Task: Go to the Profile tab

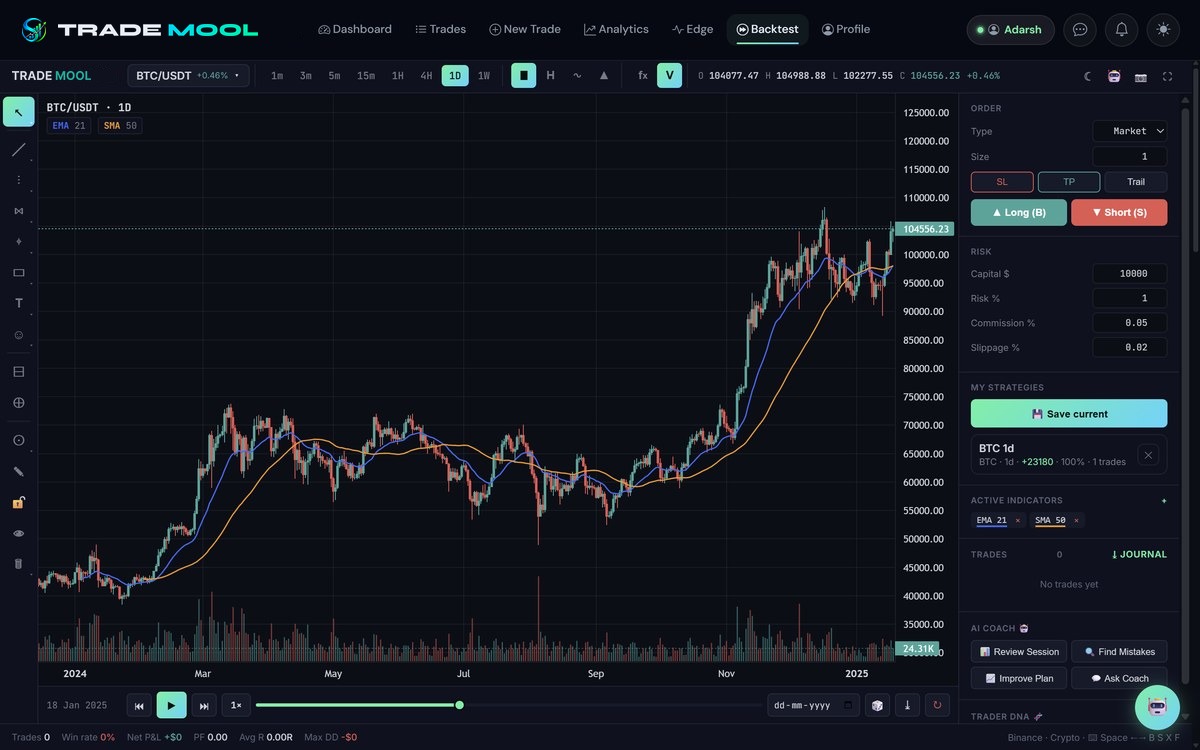Action: tap(846, 29)
